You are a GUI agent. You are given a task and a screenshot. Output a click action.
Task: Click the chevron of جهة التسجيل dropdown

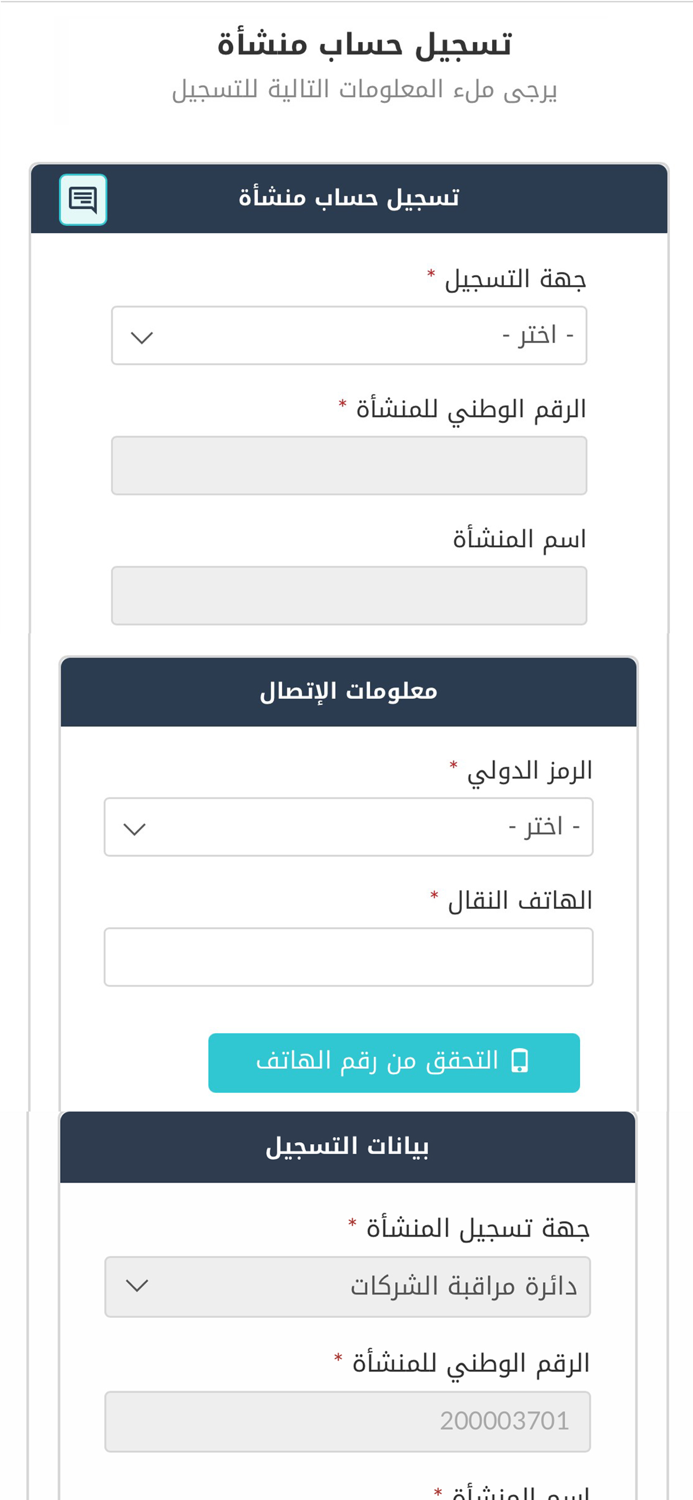[141, 334]
